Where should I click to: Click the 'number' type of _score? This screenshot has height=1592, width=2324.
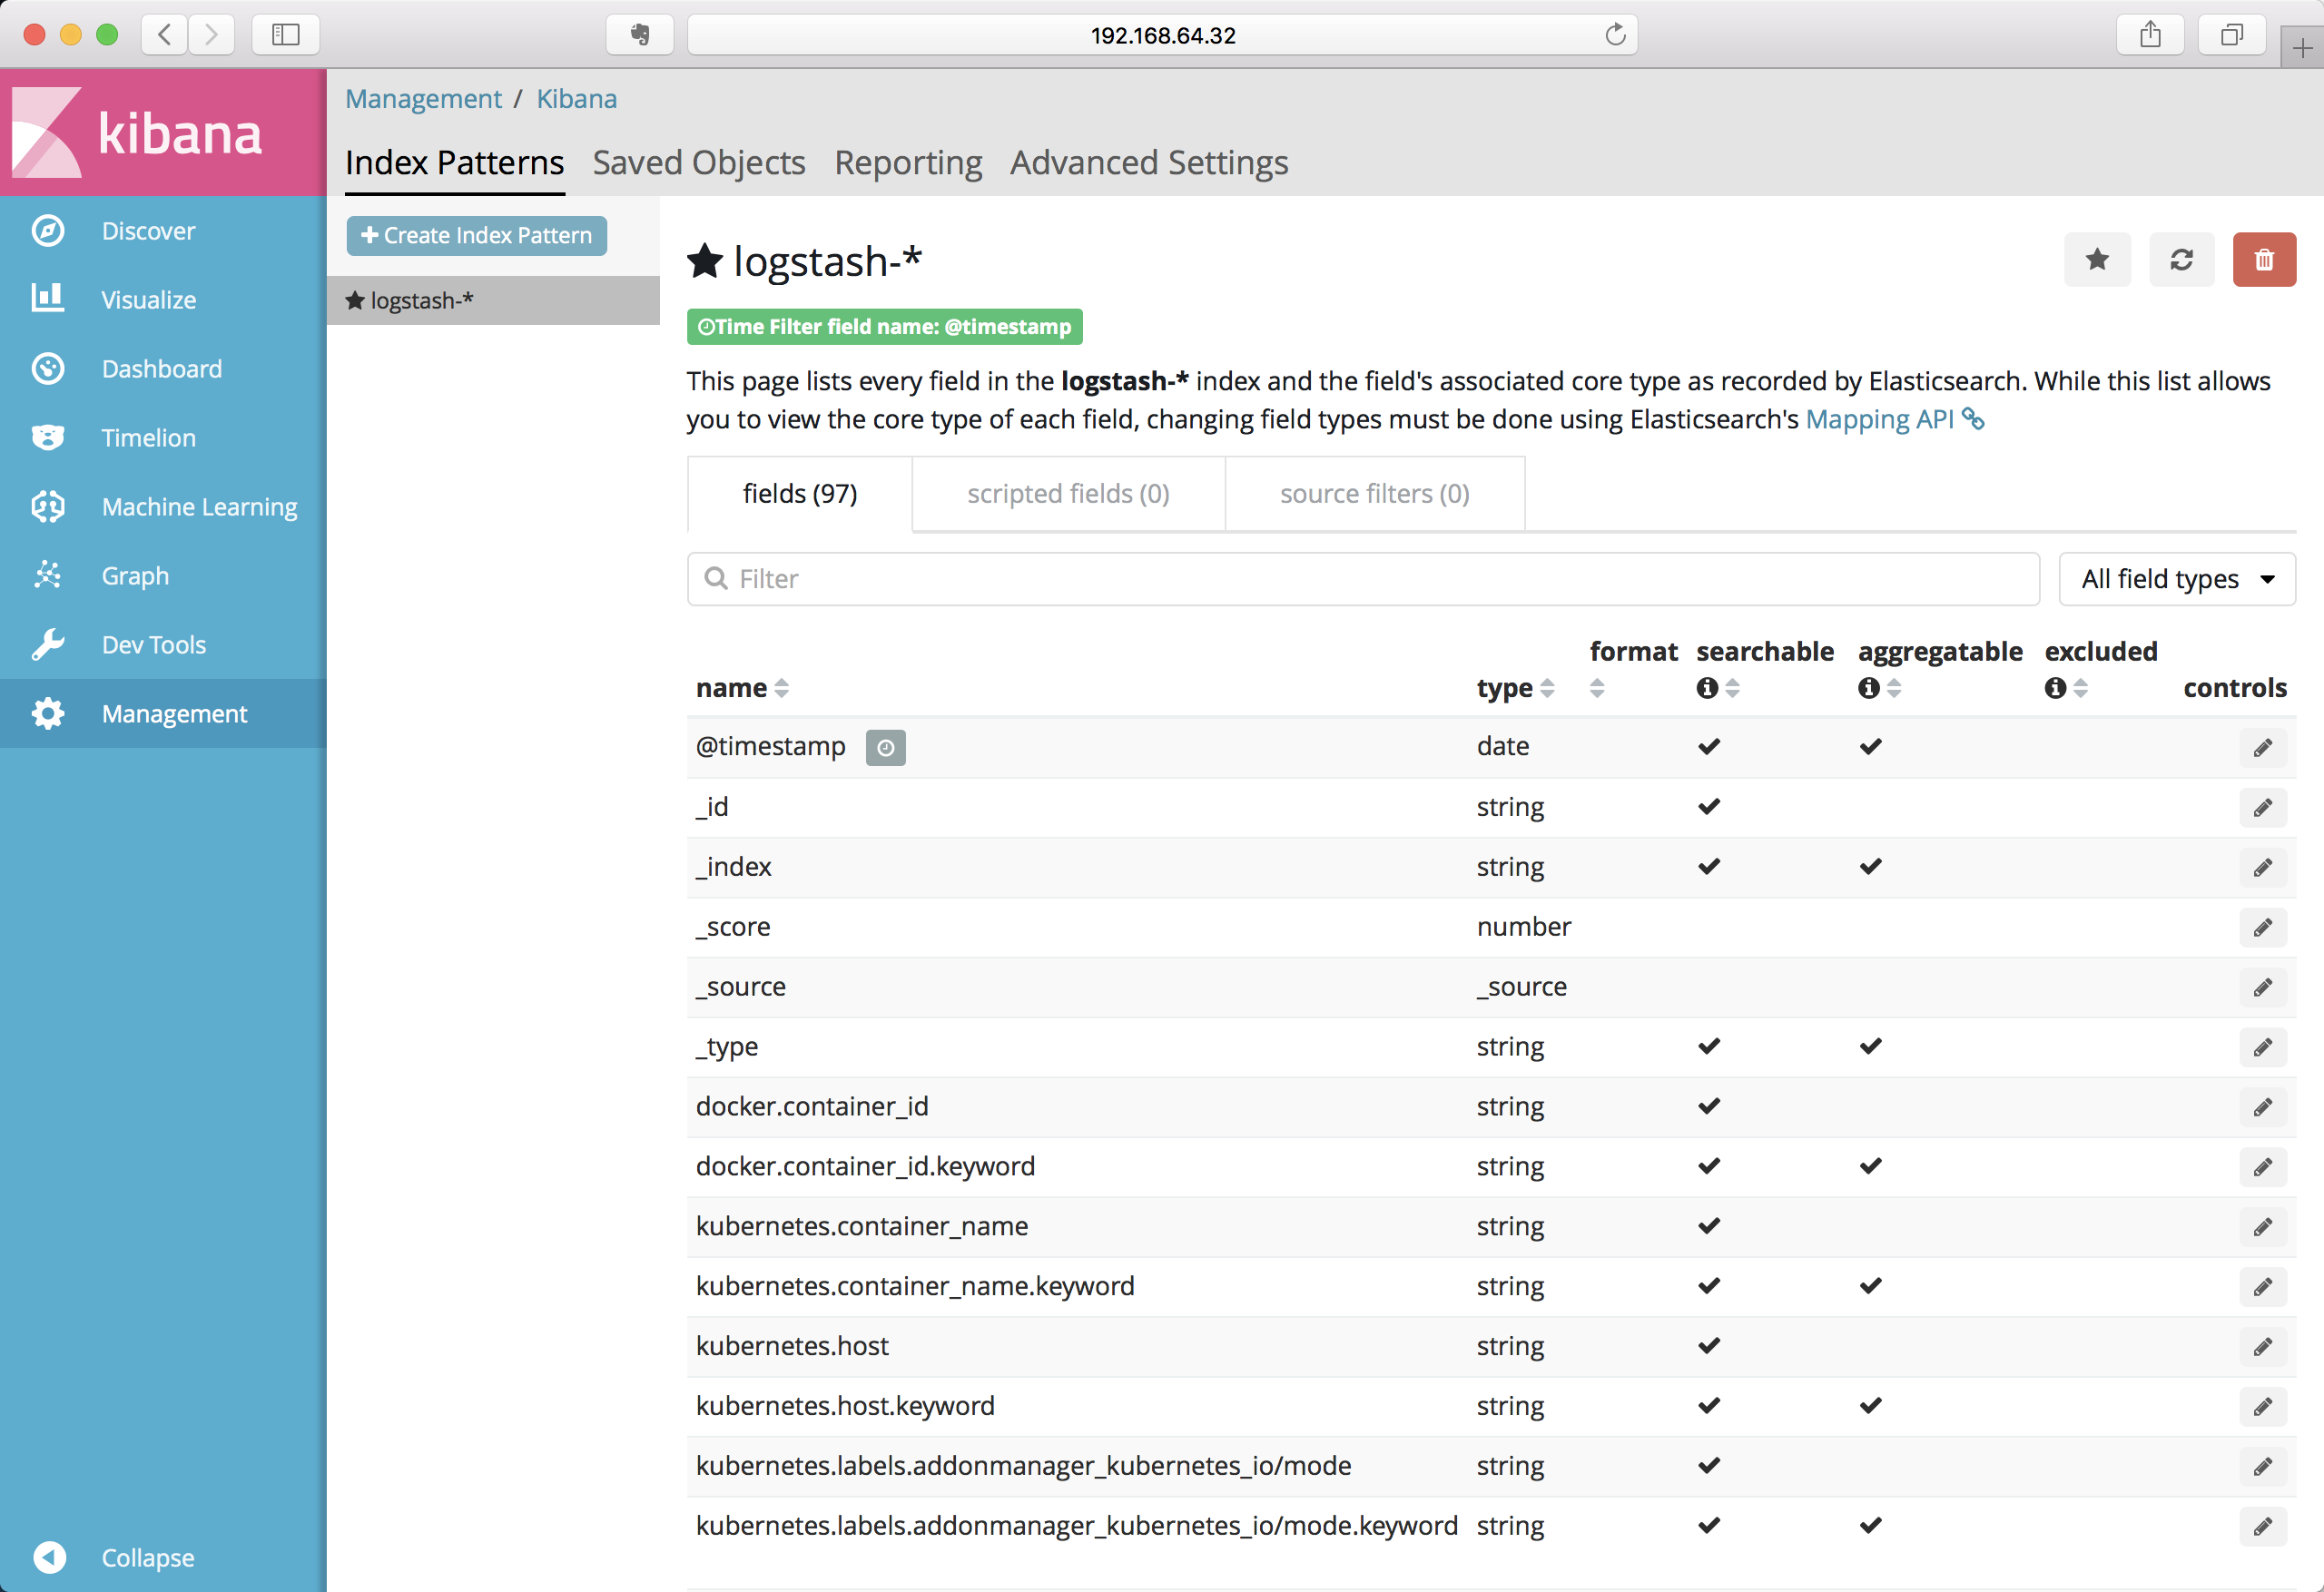pyautogui.click(x=1524, y=927)
